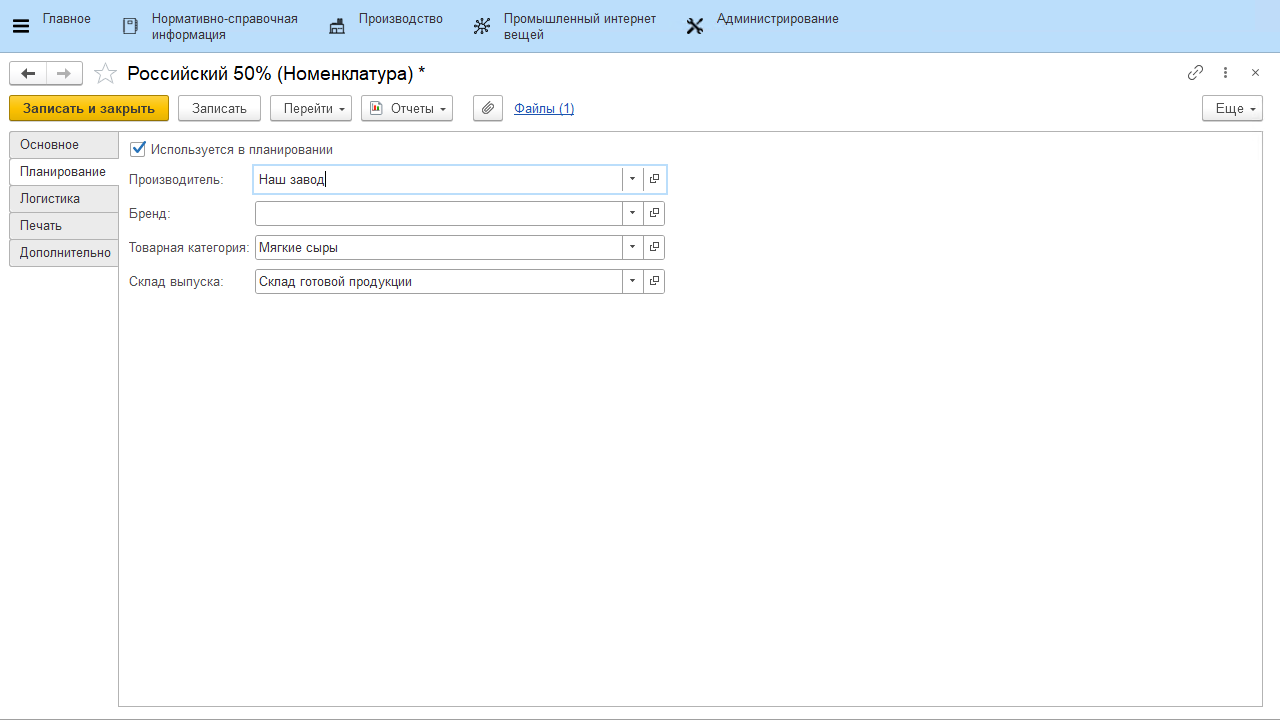
Task: Expand the Производитель dropdown list
Action: (632, 180)
